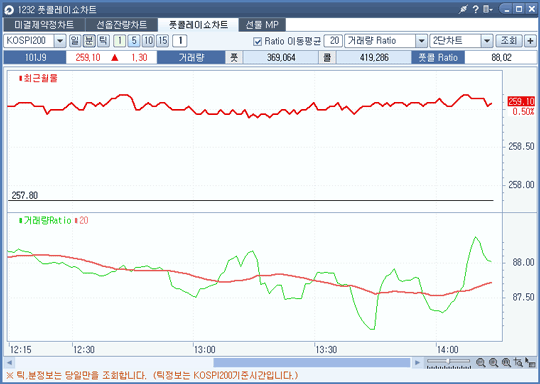Choose the 5-minute interval button
Image resolution: width=540 pixels, height=384 pixels.
click(x=134, y=41)
